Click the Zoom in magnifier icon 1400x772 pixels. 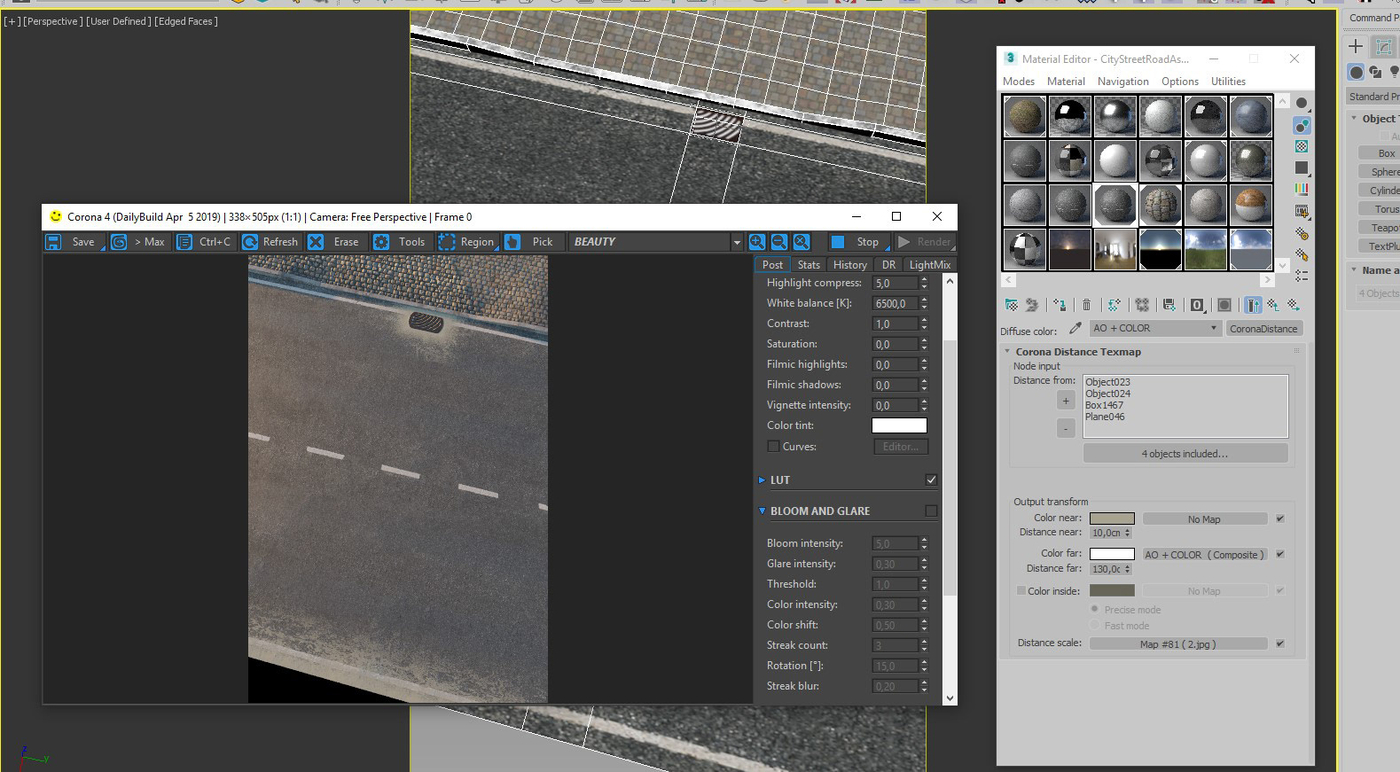tap(757, 242)
